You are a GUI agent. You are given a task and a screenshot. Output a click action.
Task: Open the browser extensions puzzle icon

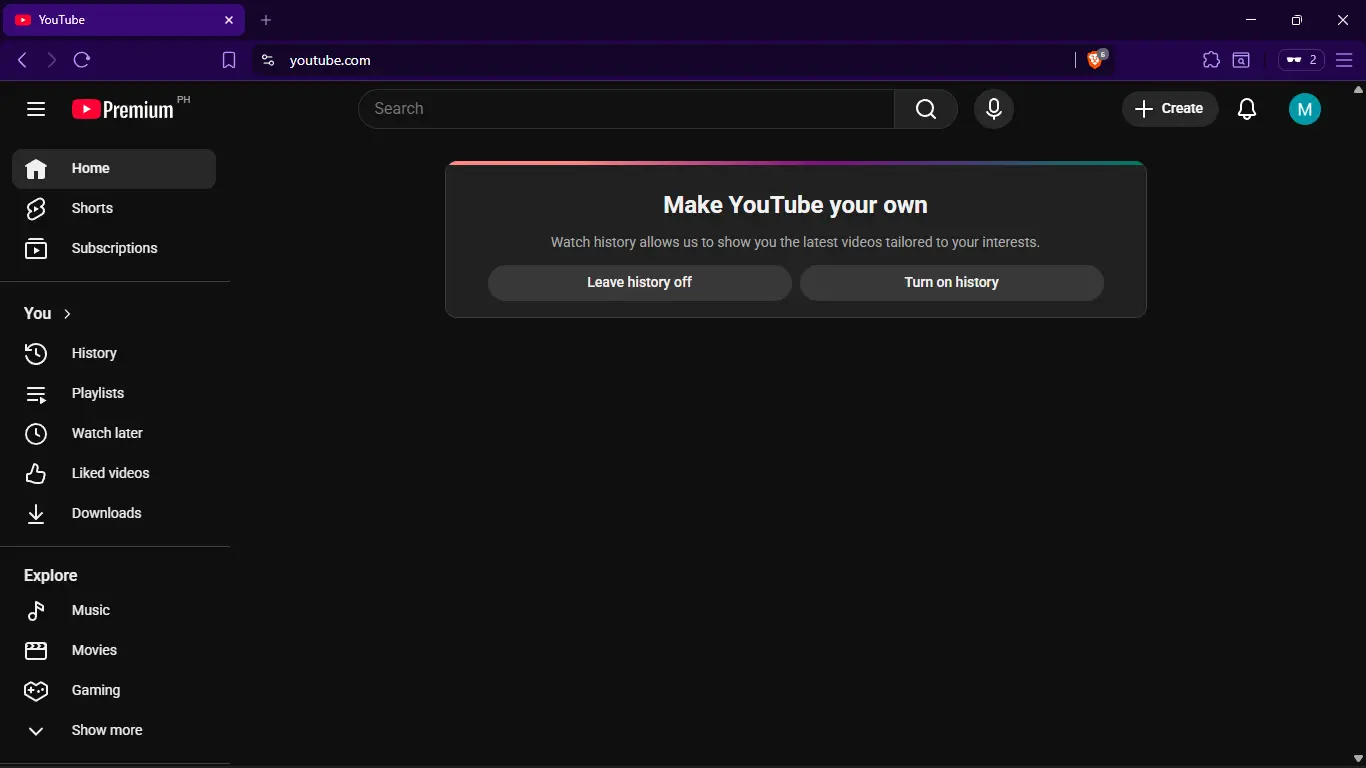coord(1211,60)
